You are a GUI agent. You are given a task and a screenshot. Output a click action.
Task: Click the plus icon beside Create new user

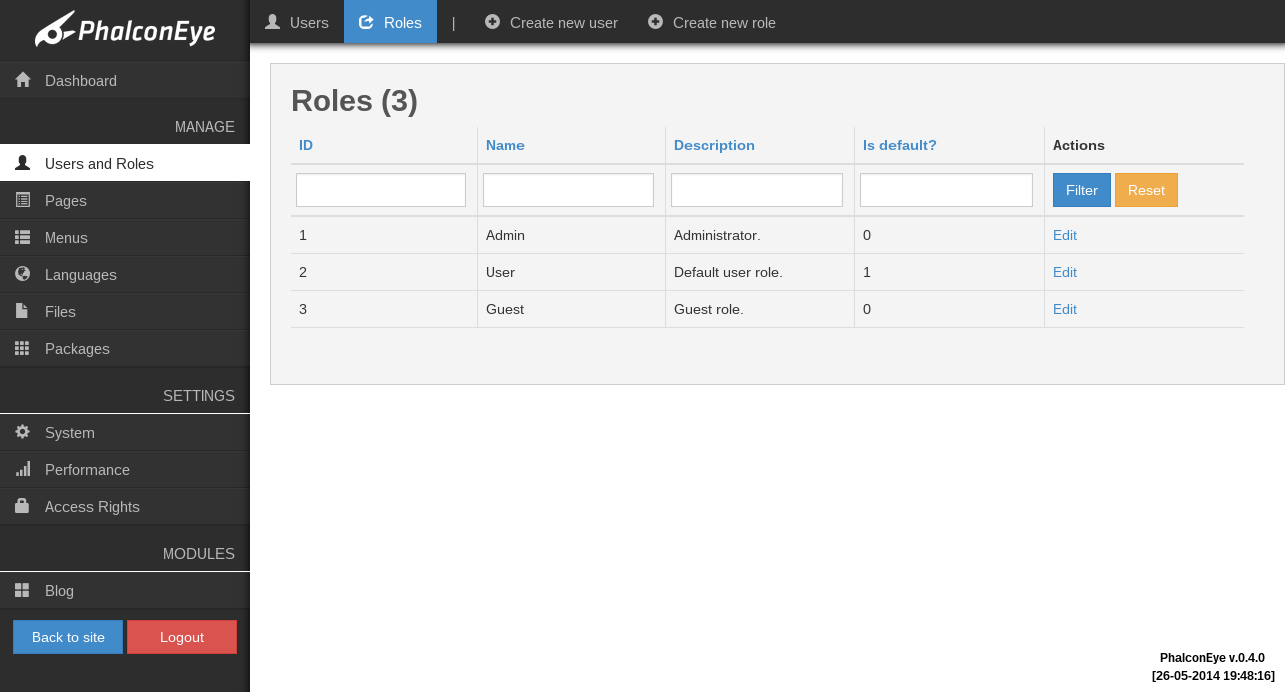pos(492,22)
